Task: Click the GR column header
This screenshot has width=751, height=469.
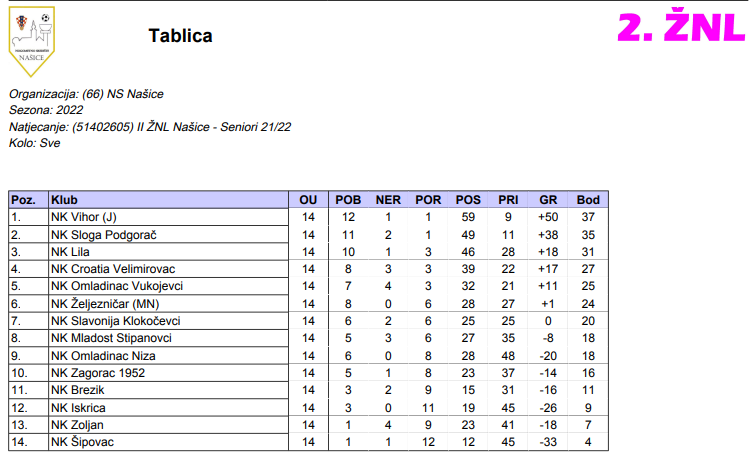Action: (547, 200)
